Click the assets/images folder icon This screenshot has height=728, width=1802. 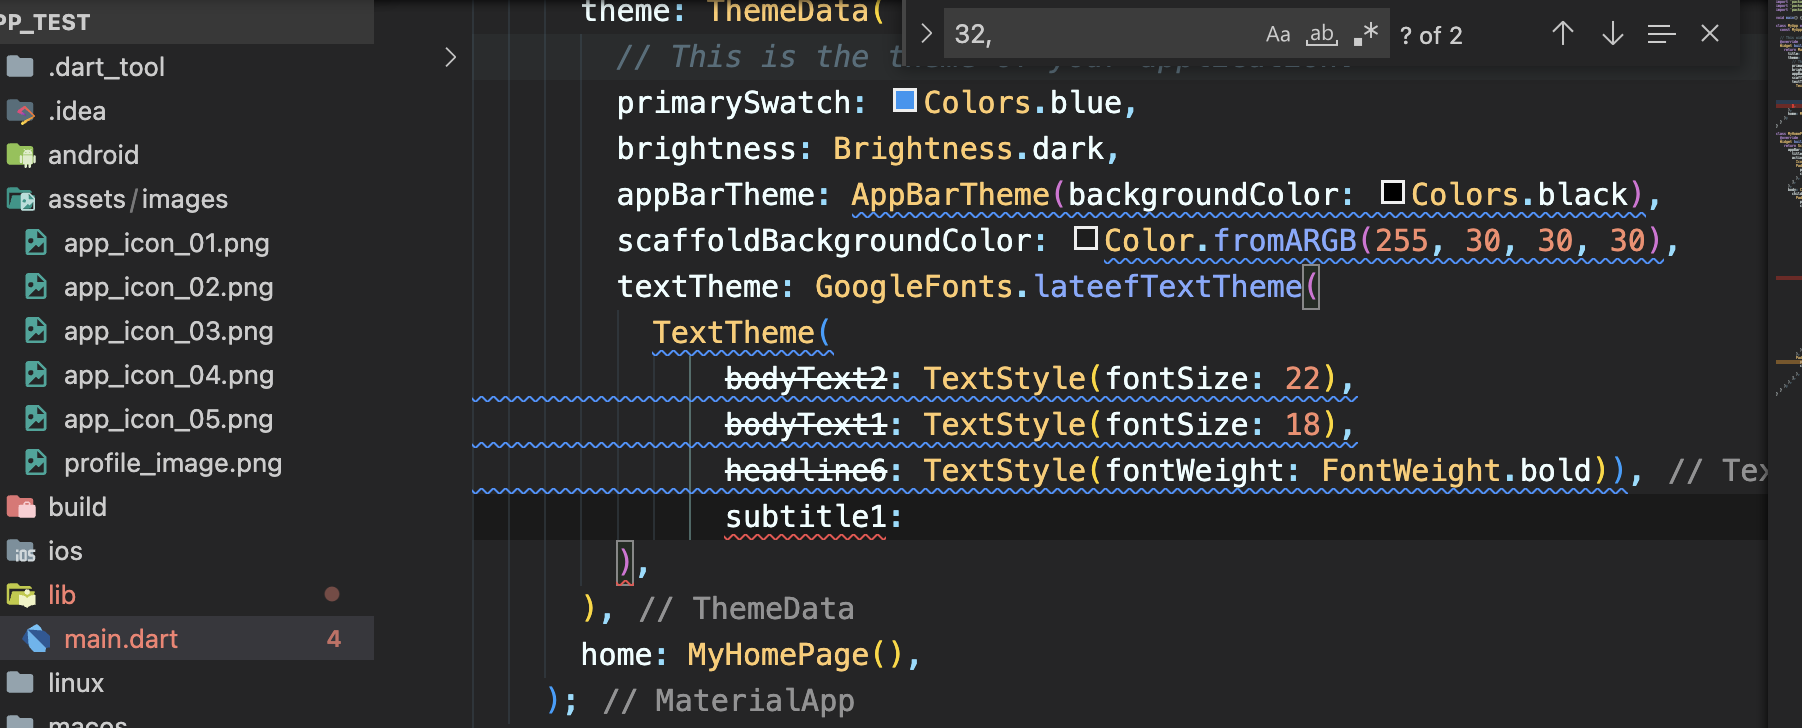tap(20, 199)
